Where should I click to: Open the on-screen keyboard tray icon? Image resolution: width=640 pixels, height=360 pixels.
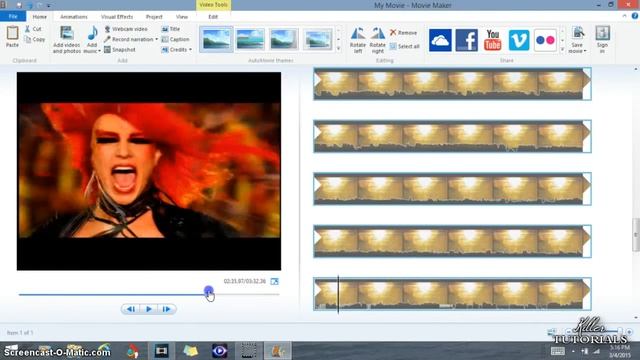pos(558,351)
